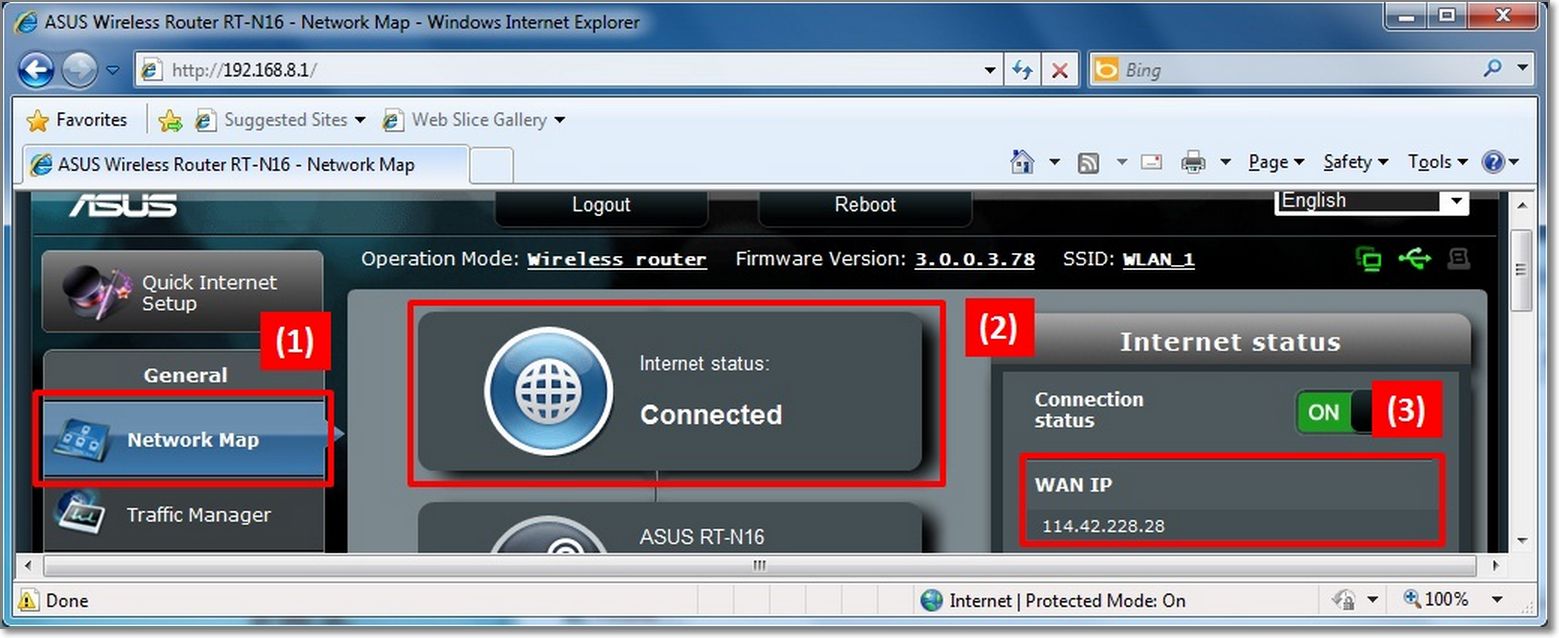Click the RSS feeds icon

pos(1088,162)
